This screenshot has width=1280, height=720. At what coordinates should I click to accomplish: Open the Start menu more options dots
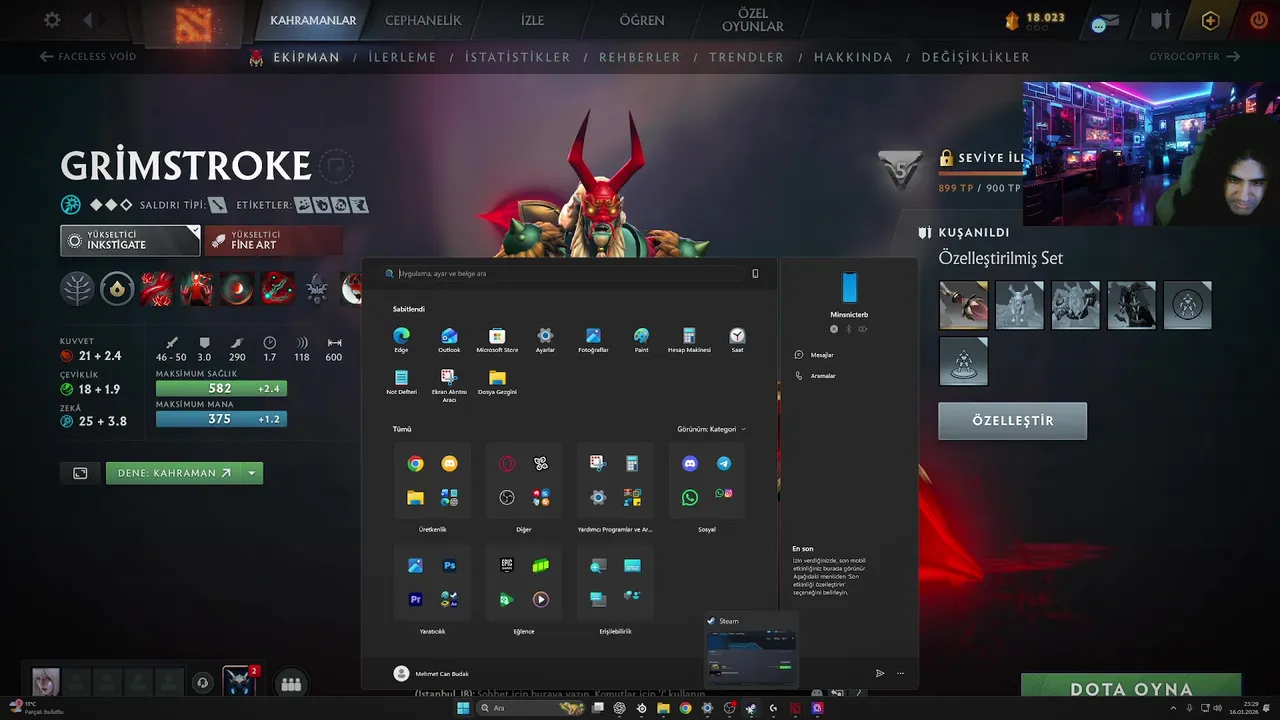tap(901, 673)
